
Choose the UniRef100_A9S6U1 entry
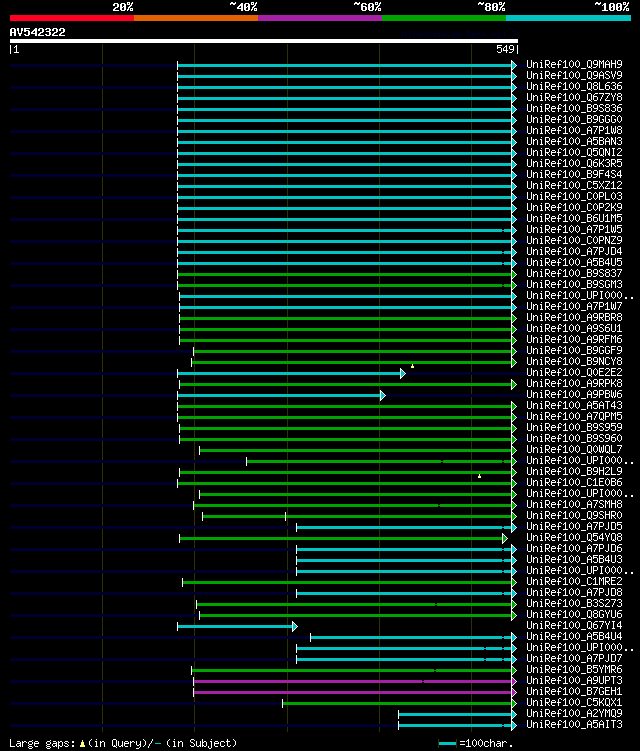(x=574, y=329)
